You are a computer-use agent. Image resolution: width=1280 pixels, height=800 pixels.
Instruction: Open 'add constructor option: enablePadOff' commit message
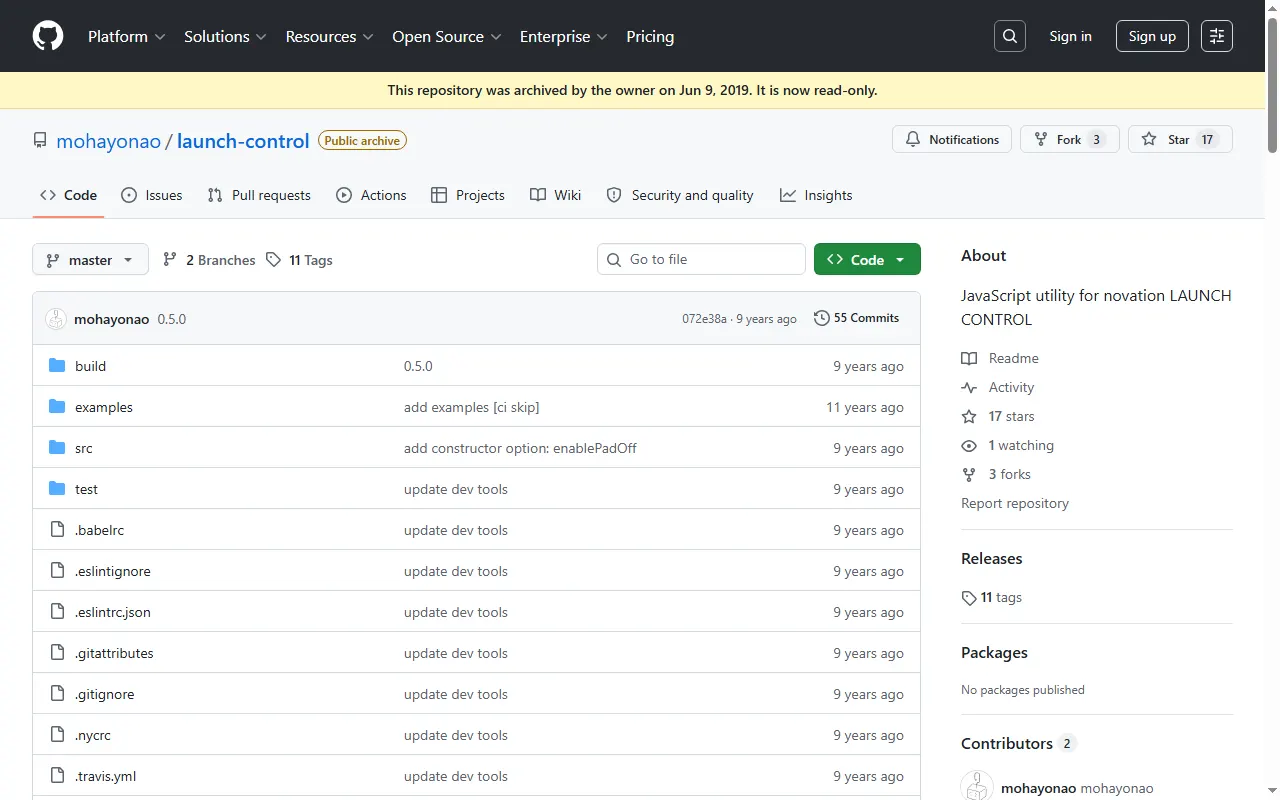[520, 448]
